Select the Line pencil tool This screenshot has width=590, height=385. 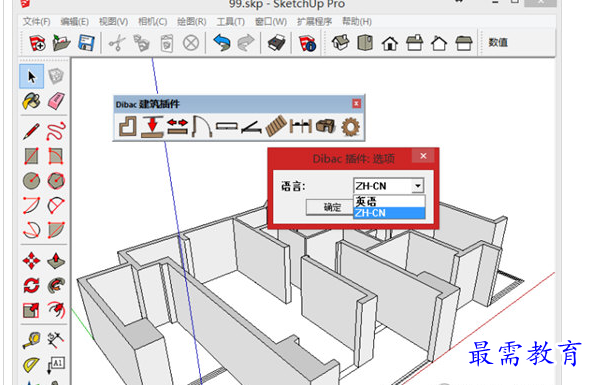(32, 131)
